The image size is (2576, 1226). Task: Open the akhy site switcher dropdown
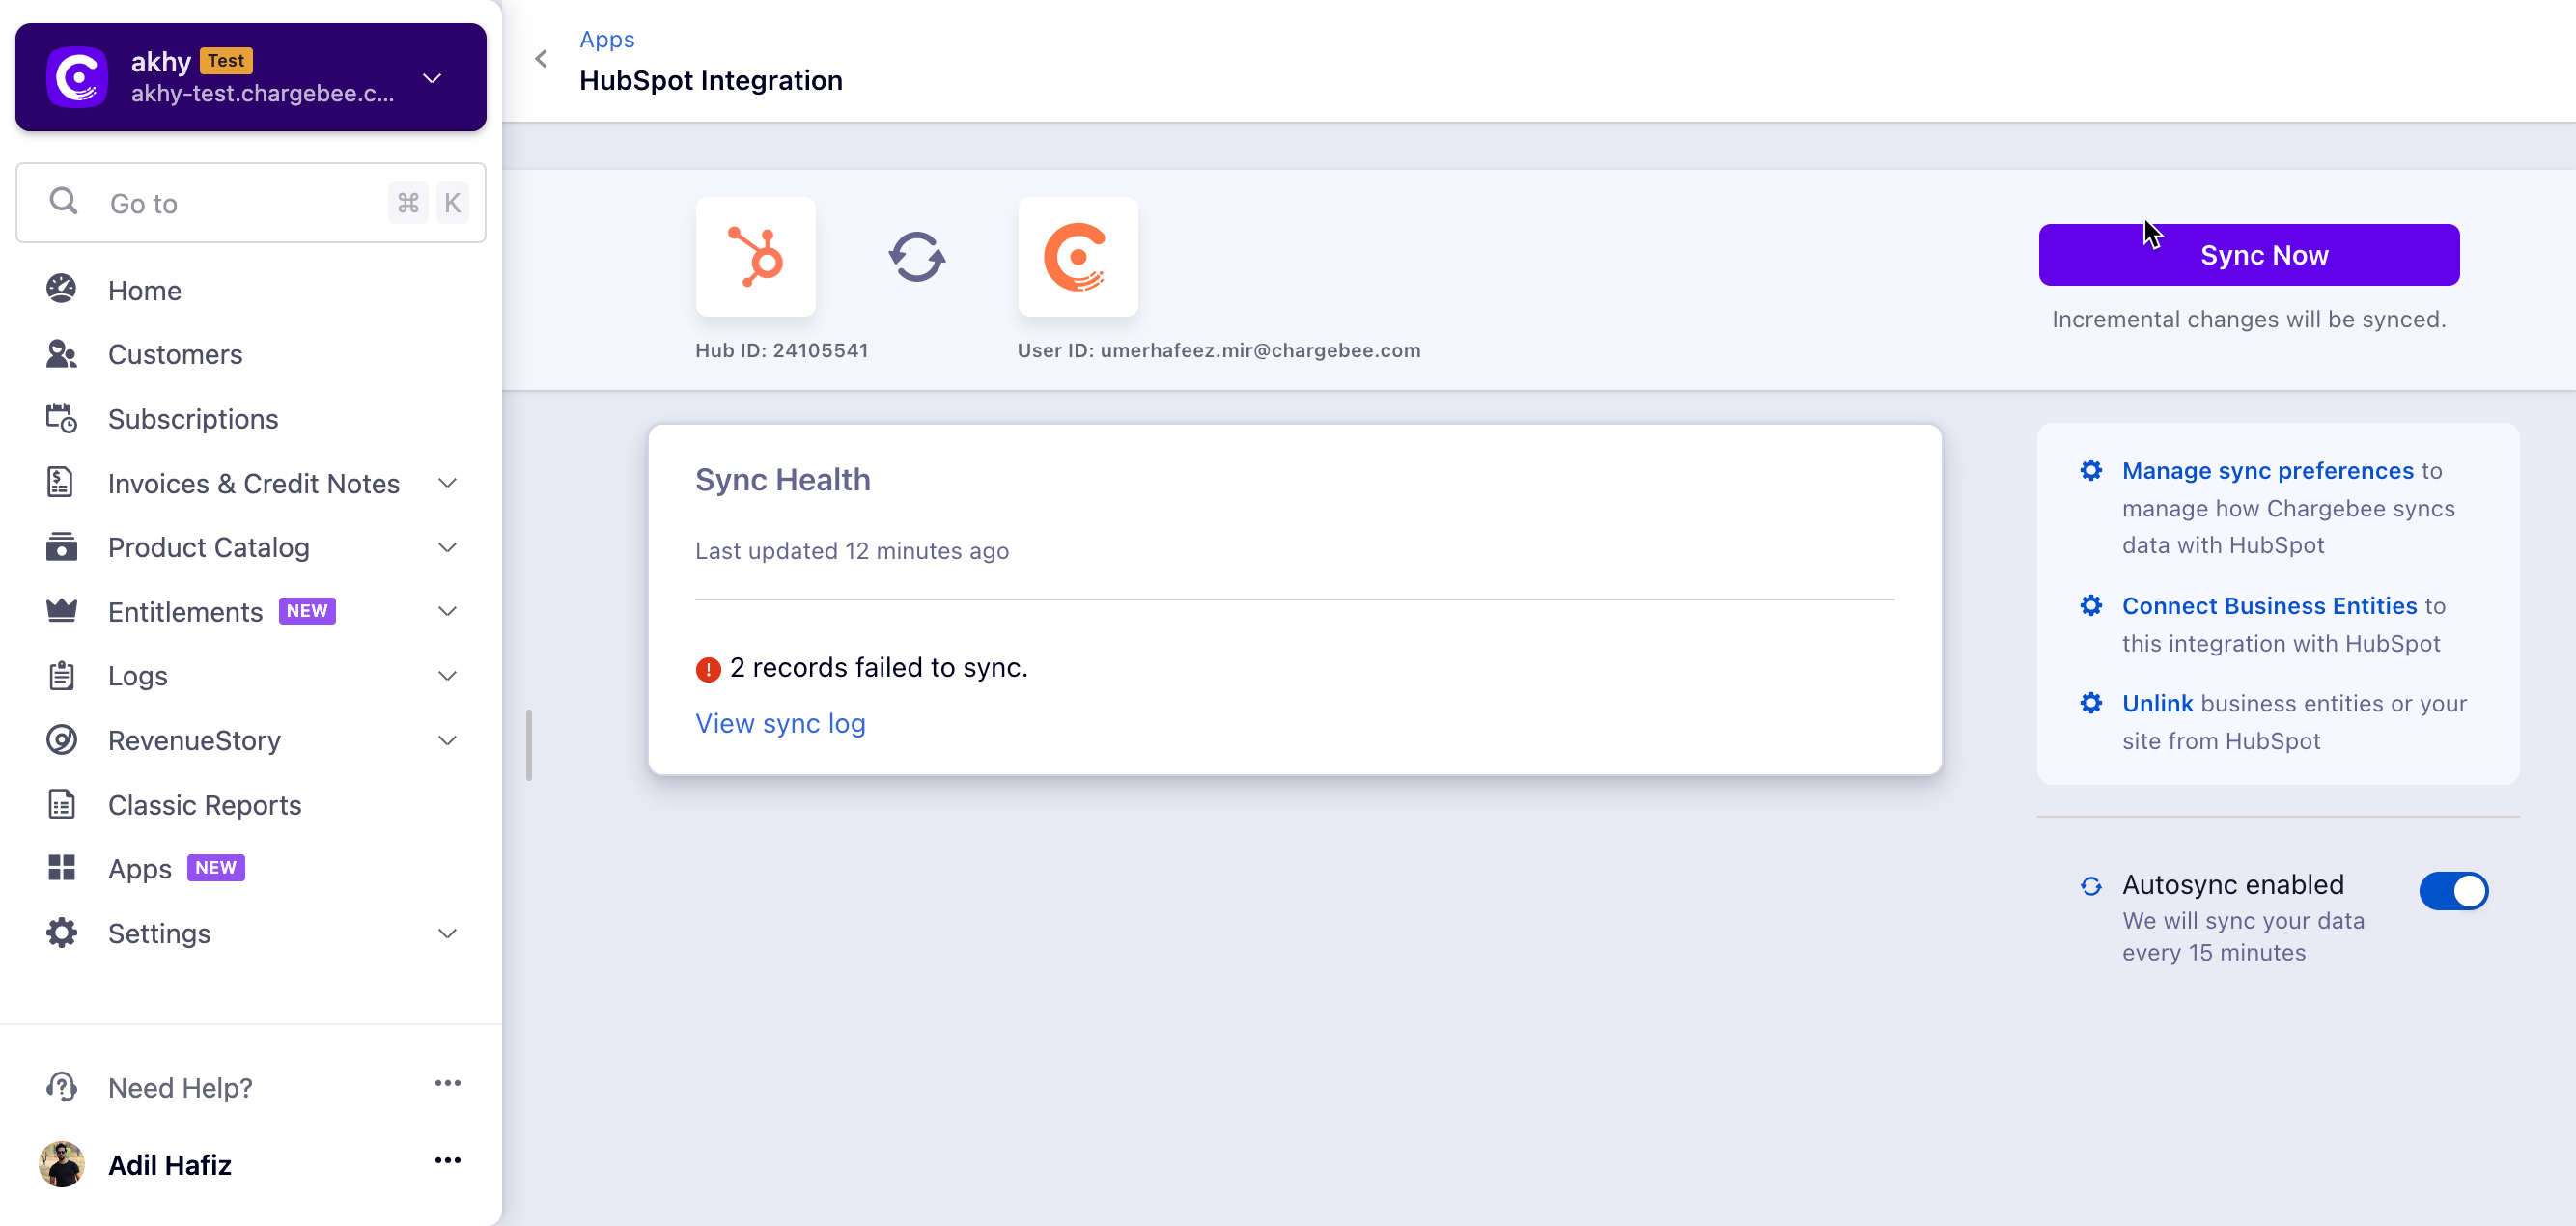(x=432, y=78)
